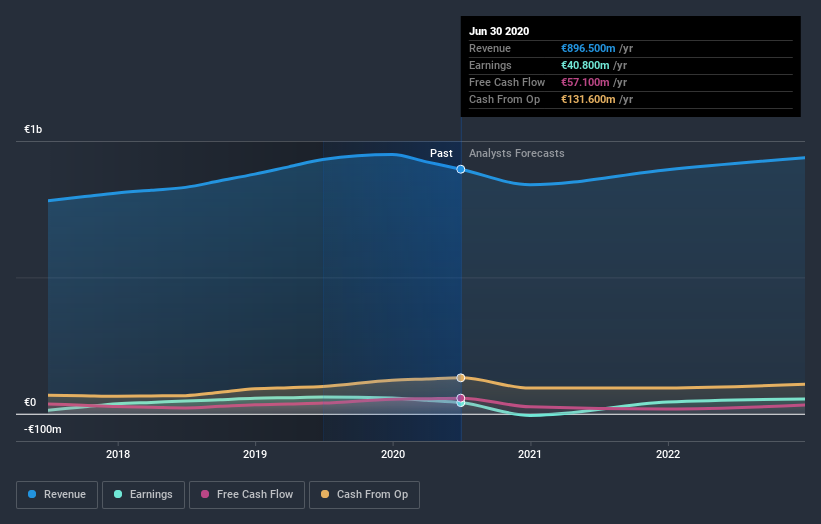Click the Cash From Op label in tooltip
821x524 pixels.
[x=504, y=99]
